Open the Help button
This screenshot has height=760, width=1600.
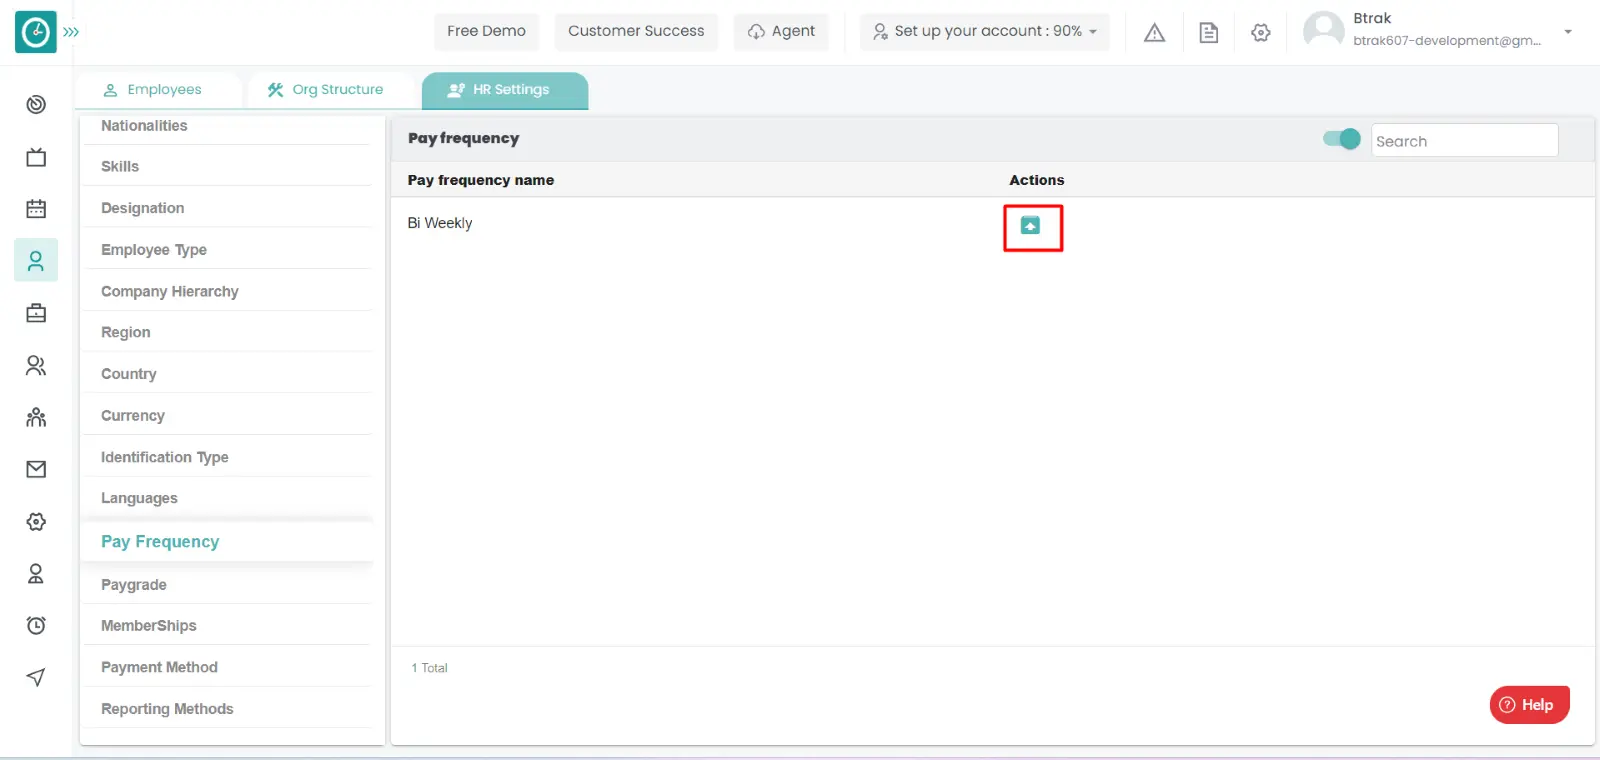[1529, 705]
